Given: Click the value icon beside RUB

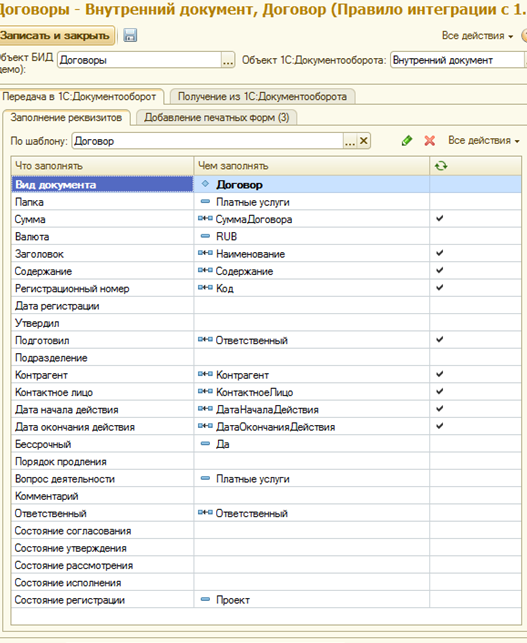Looking at the screenshot, I should coord(205,236).
